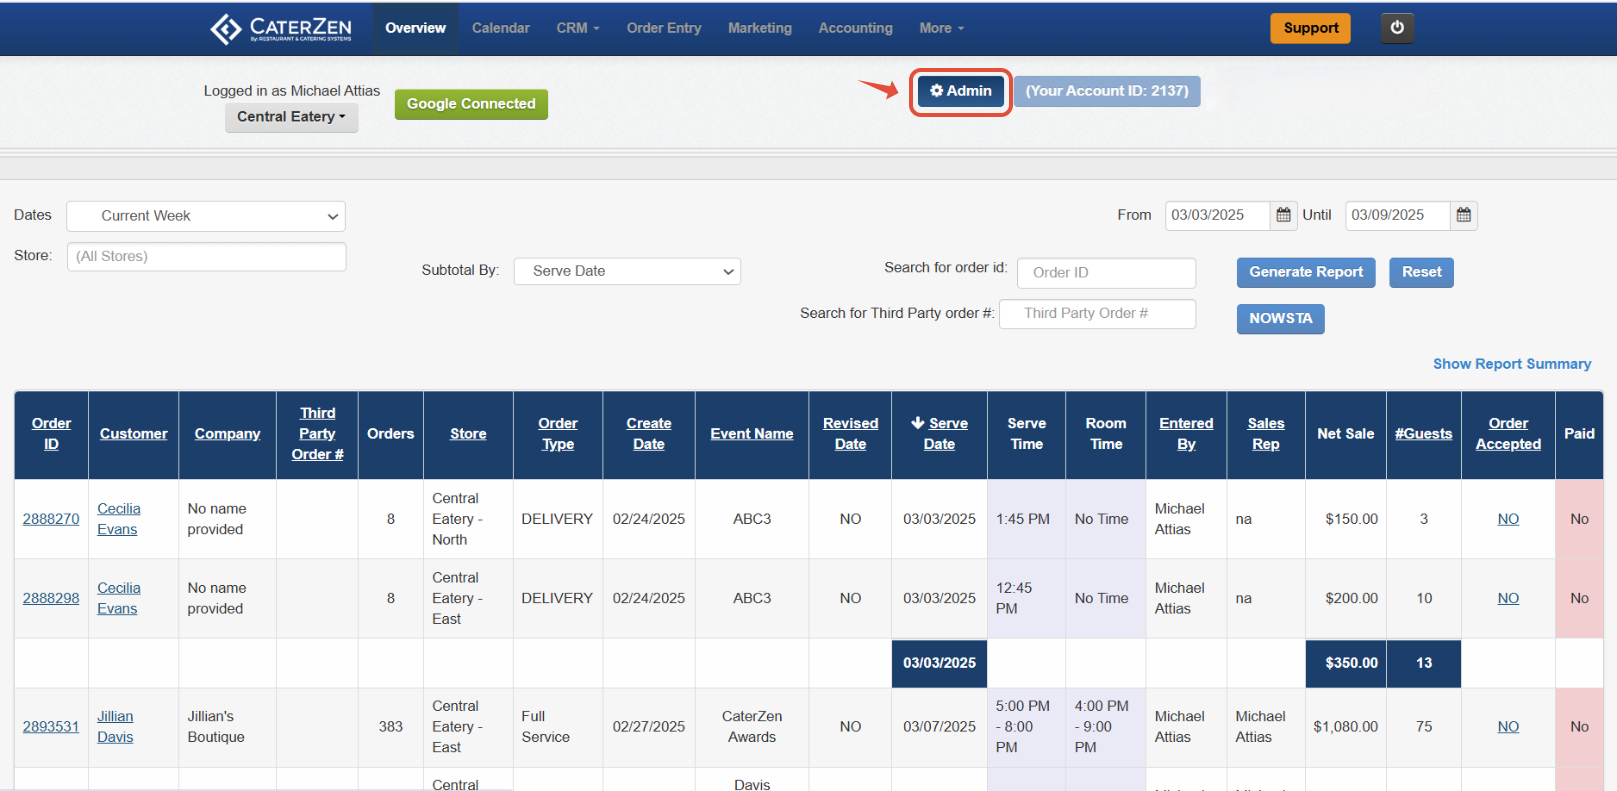Click the Google Connected button
This screenshot has width=1617, height=791.
tap(471, 104)
